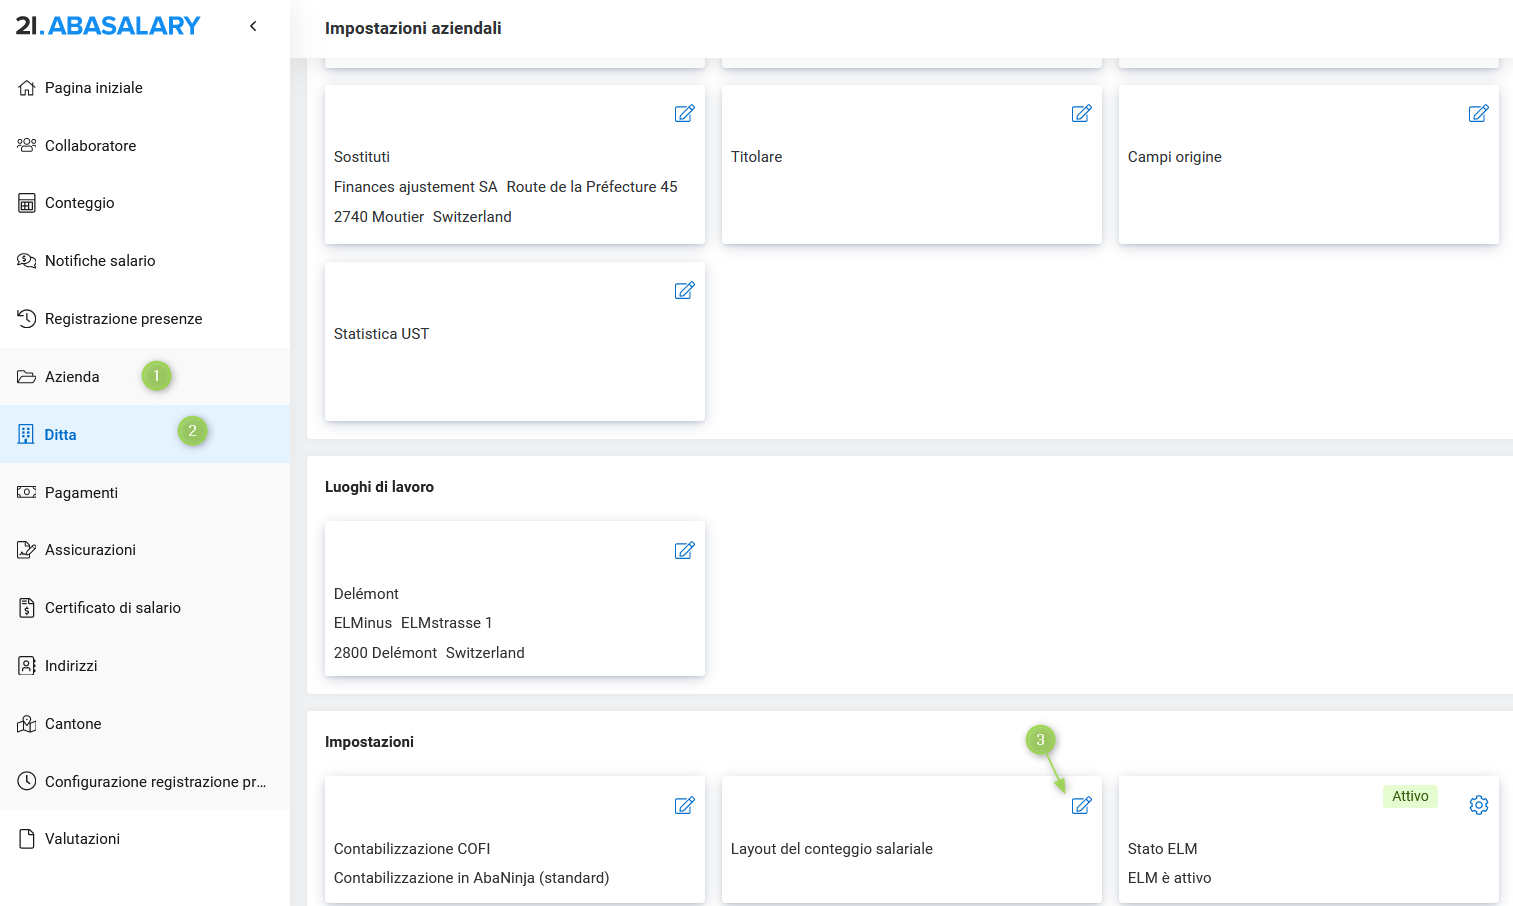The height and width of the screenshot is (906, 1513).
Task: Open Assicurazioni submenu item
Action: (90, 550)
